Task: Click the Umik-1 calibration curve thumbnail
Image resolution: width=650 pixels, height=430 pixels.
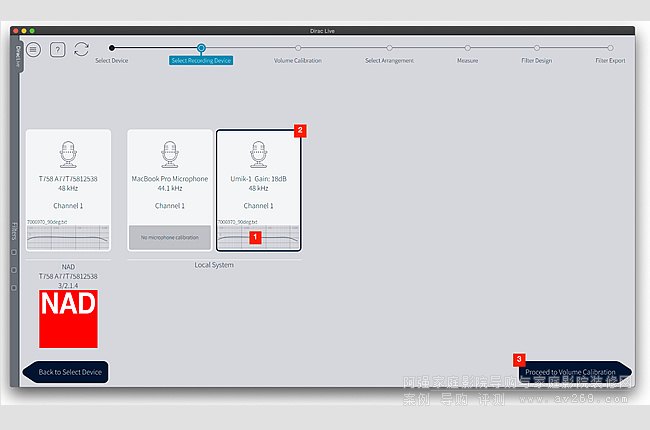Action: coord(258,238)
